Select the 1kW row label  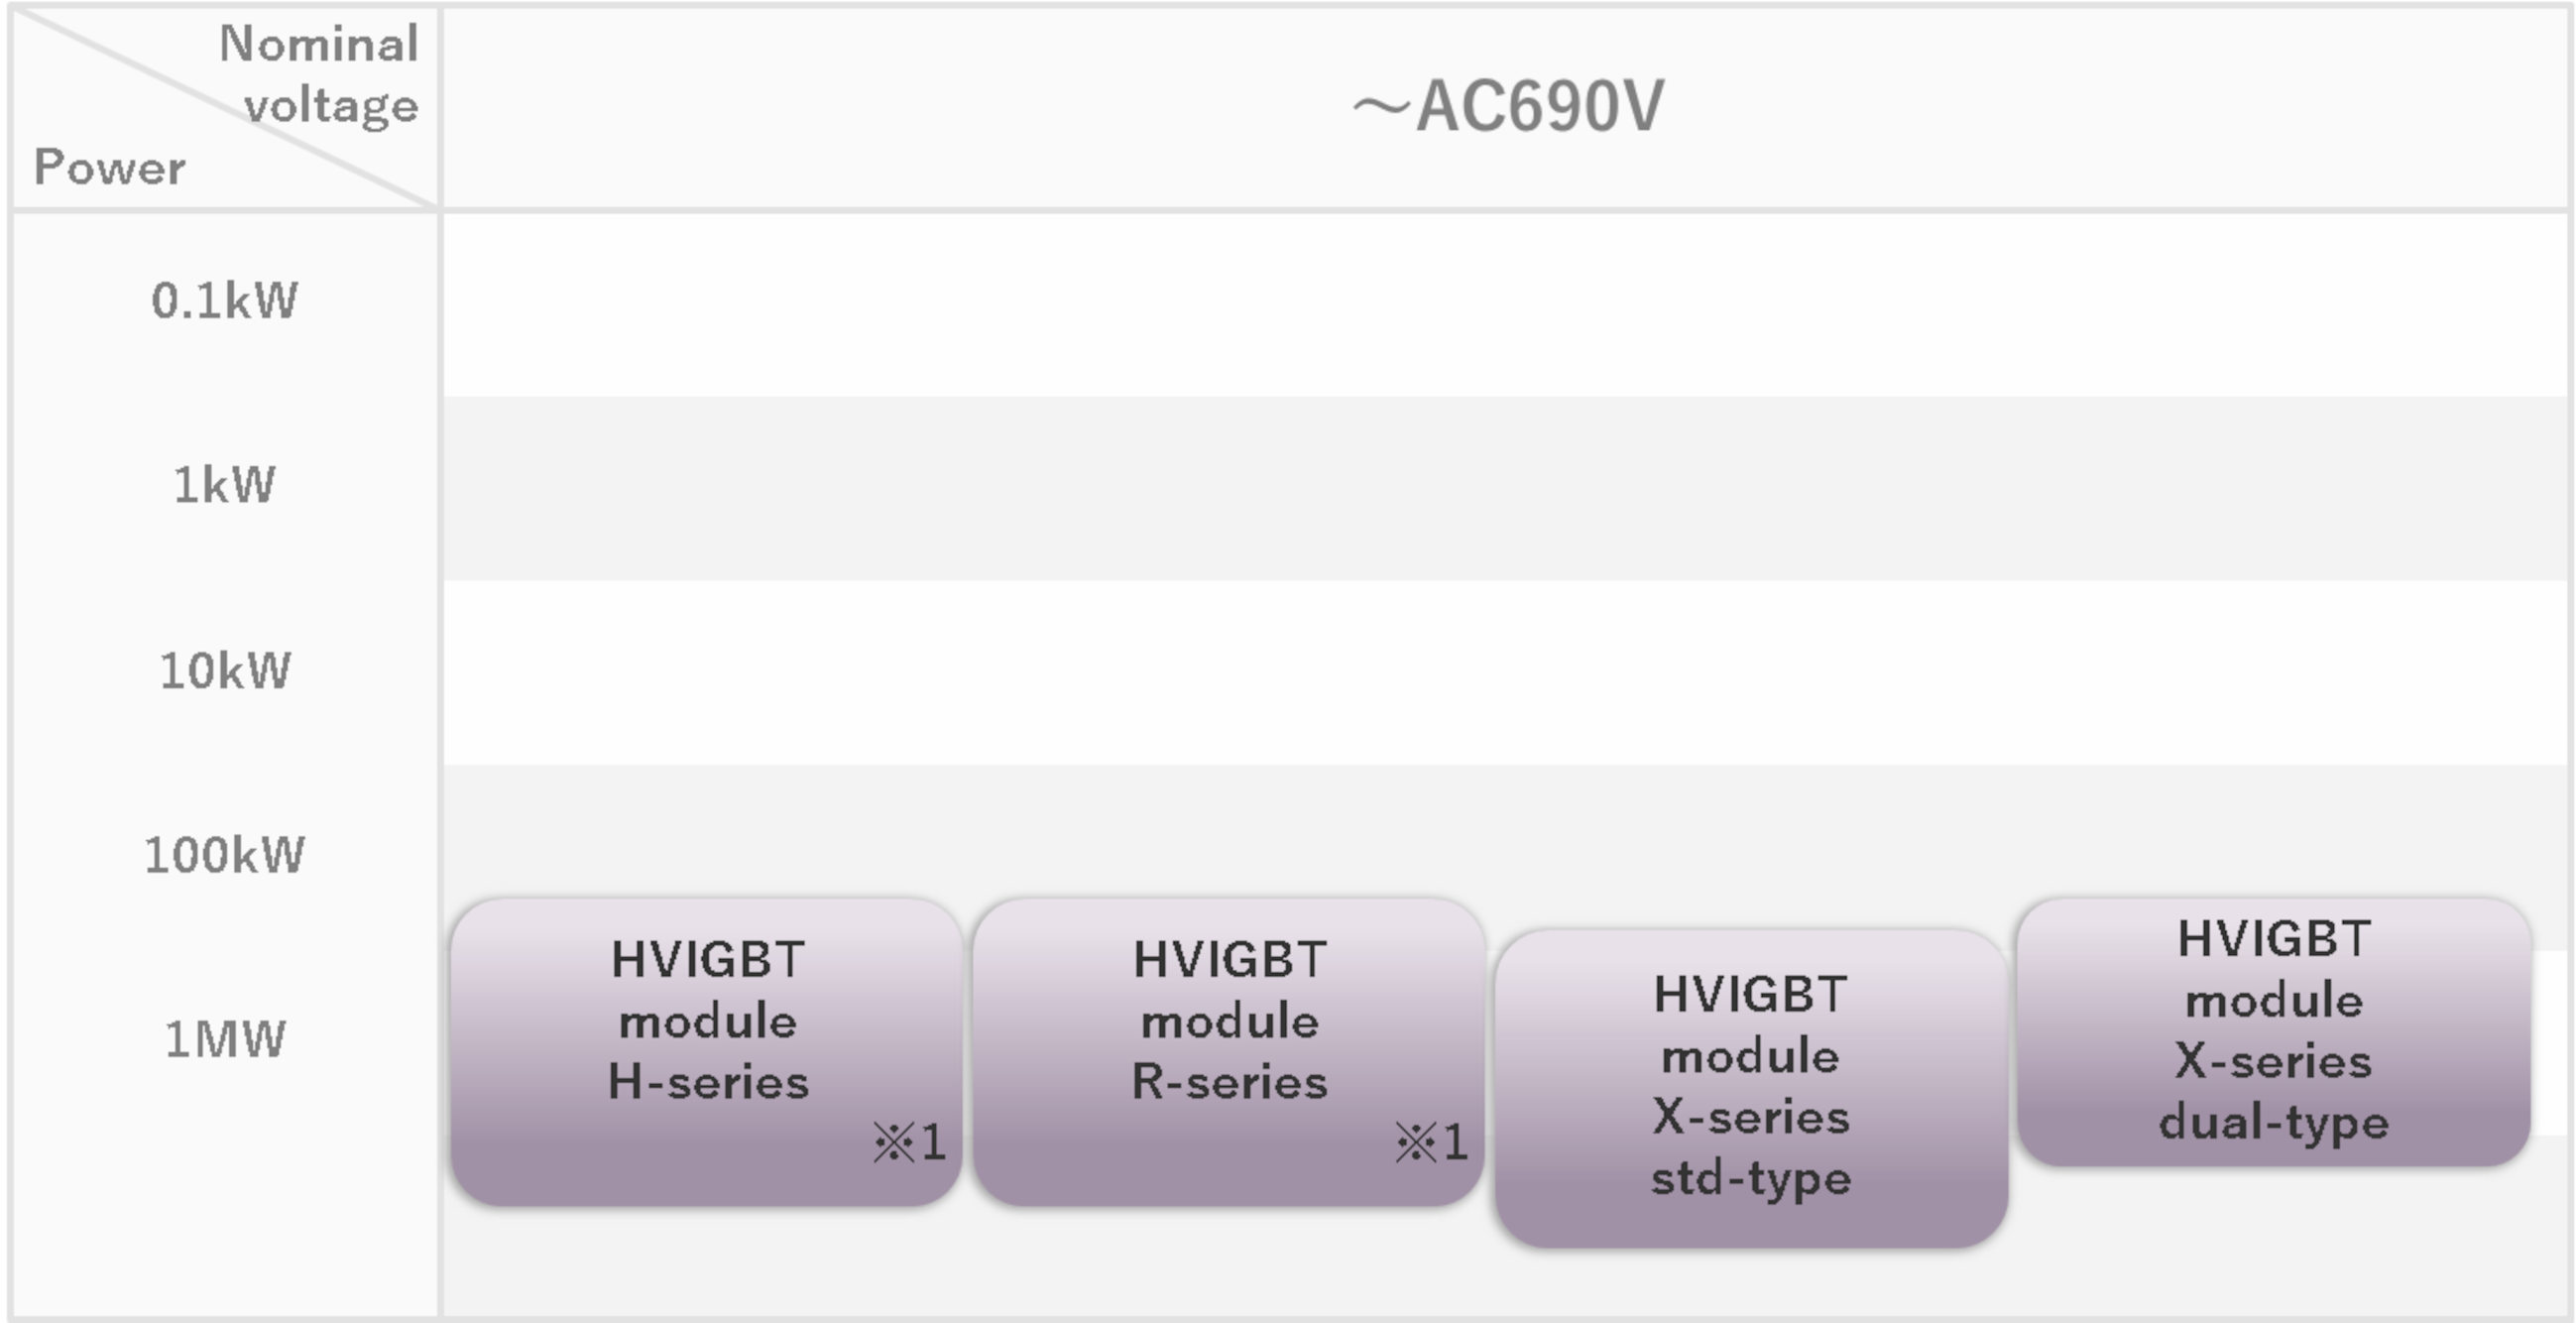click(225, 485)
